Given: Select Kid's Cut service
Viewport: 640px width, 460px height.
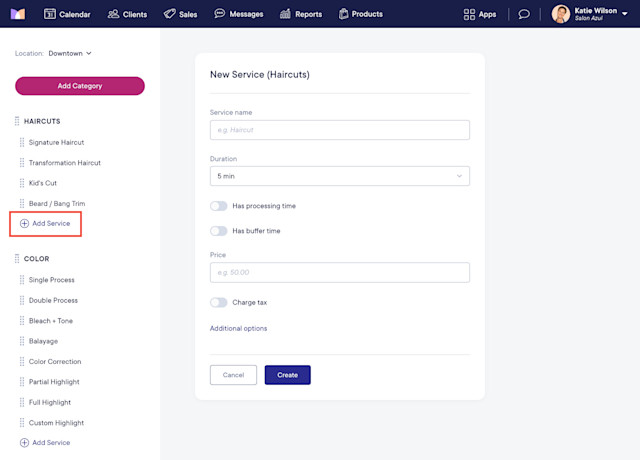Looking at the screenshot, I should tap(43, 183).
